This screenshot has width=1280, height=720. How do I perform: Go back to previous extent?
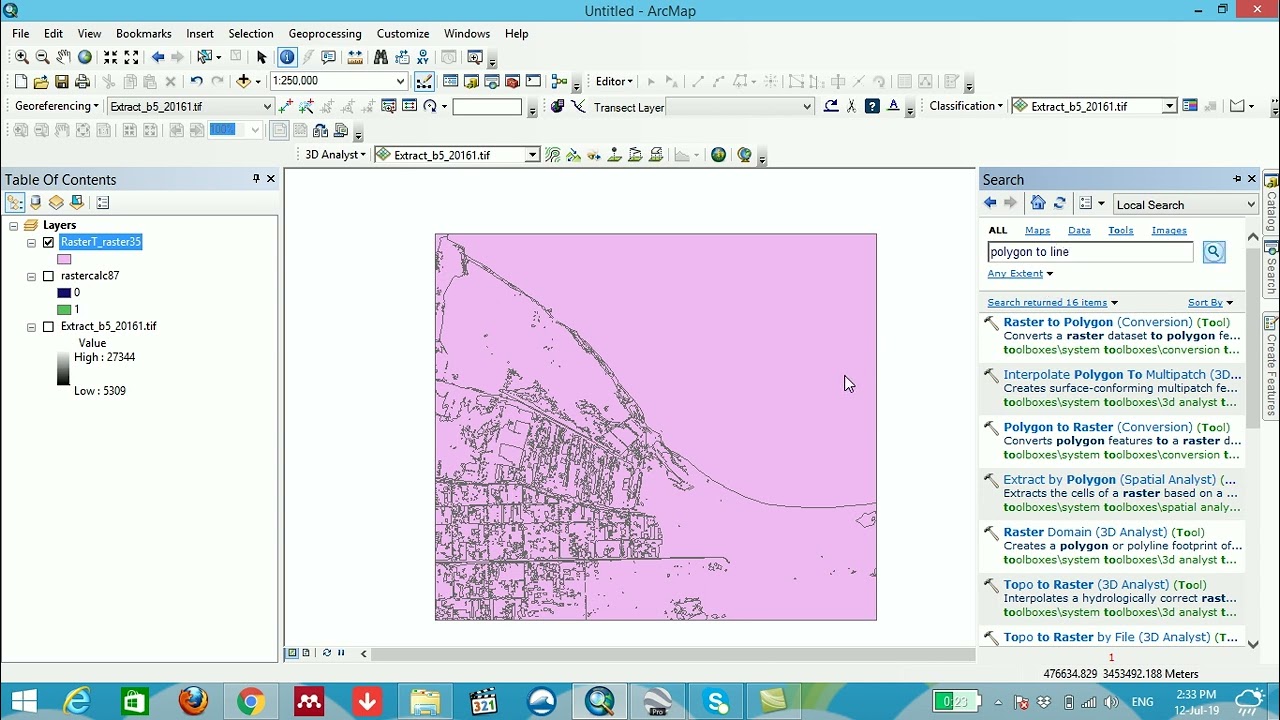(x=157, y=57)
